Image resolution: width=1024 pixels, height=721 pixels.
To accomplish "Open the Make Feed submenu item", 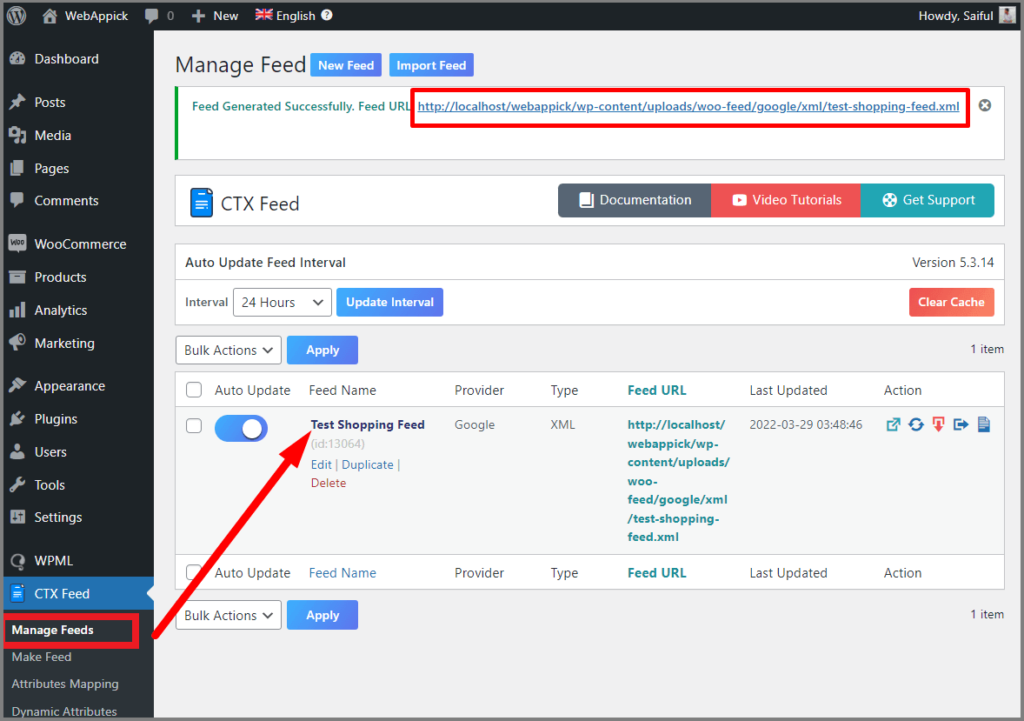I will point(41,656).
